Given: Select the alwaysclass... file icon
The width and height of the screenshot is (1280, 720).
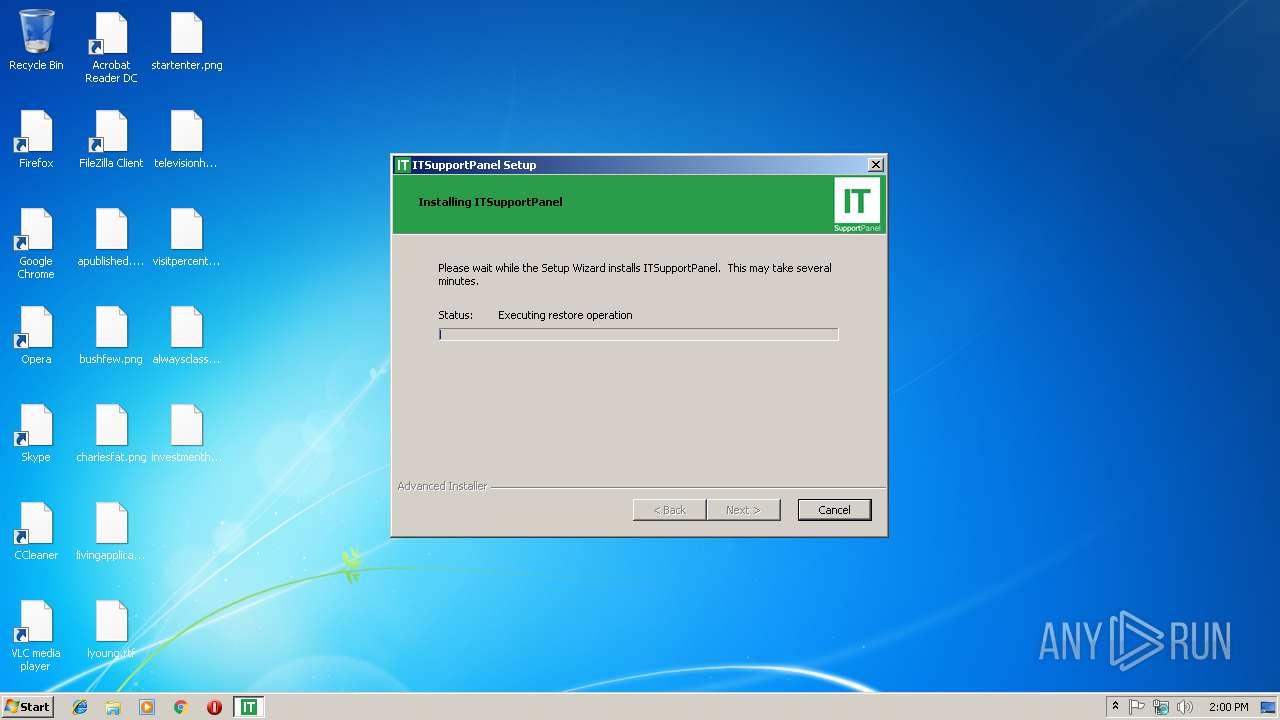Looking at the screenshot, I should click(187, 335).
